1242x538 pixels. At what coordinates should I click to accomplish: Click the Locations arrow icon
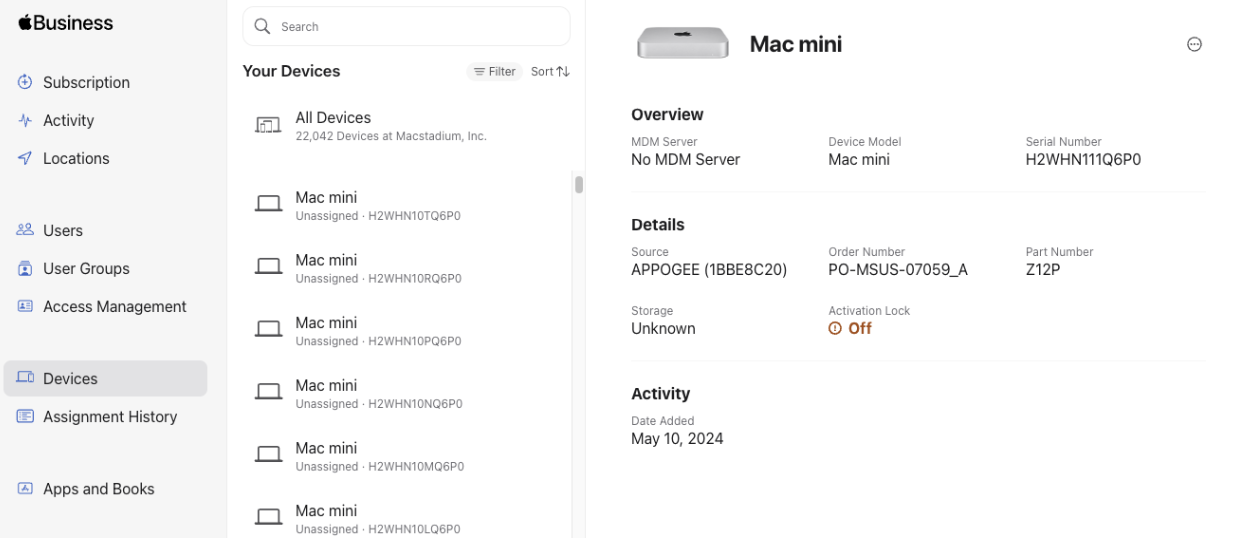[x=25, y=158]
